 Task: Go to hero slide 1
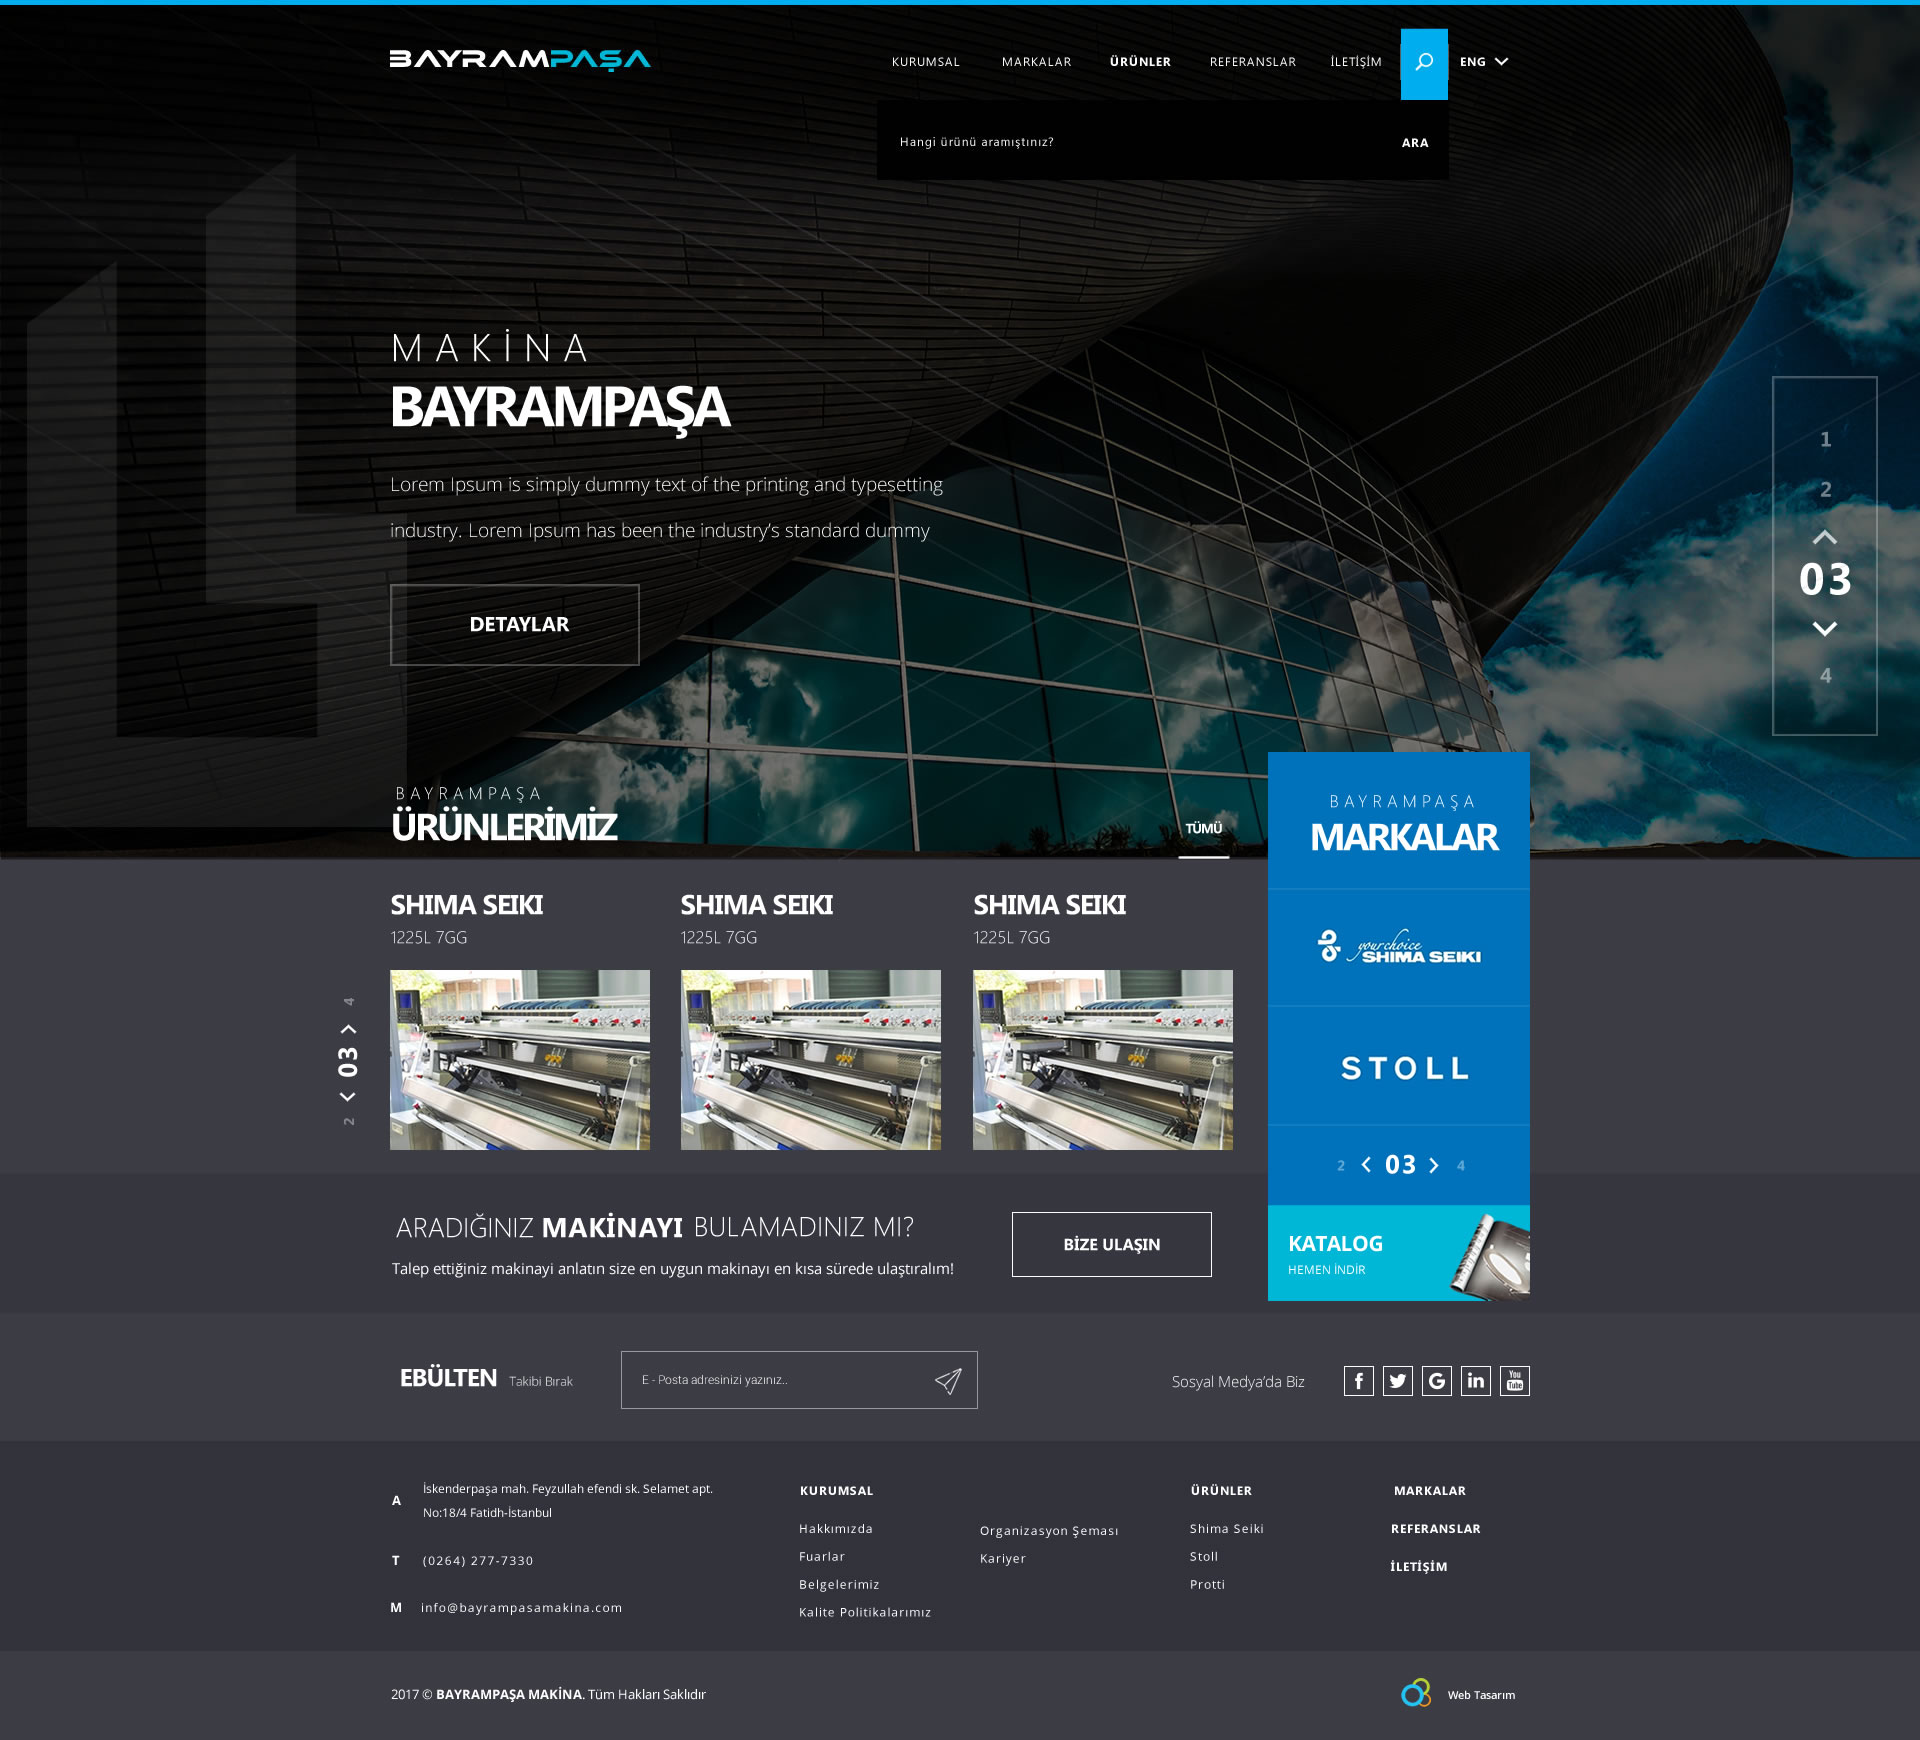pyautogui.click(x=1825, y=439)
